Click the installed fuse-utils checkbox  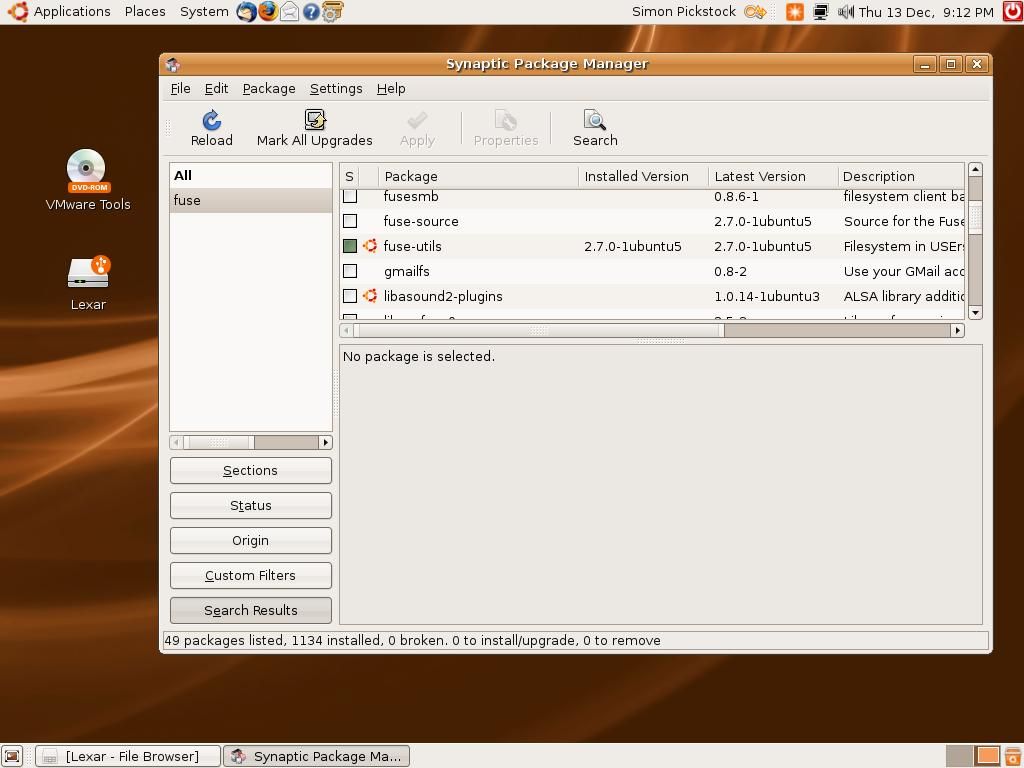coord(350,246)
